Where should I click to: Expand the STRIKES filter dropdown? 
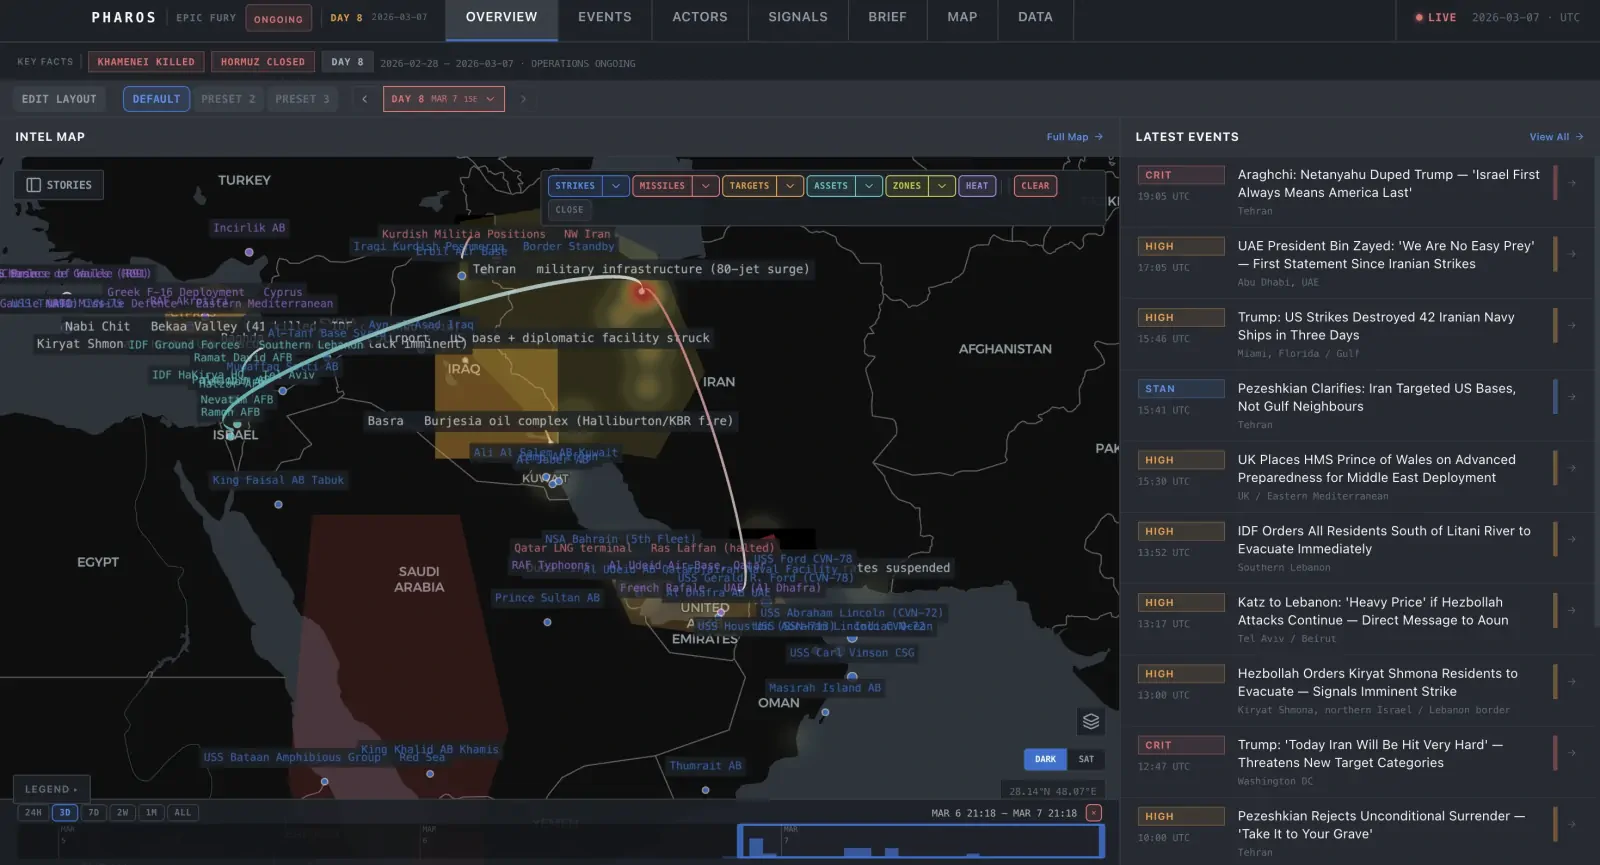tap(615, 186)
